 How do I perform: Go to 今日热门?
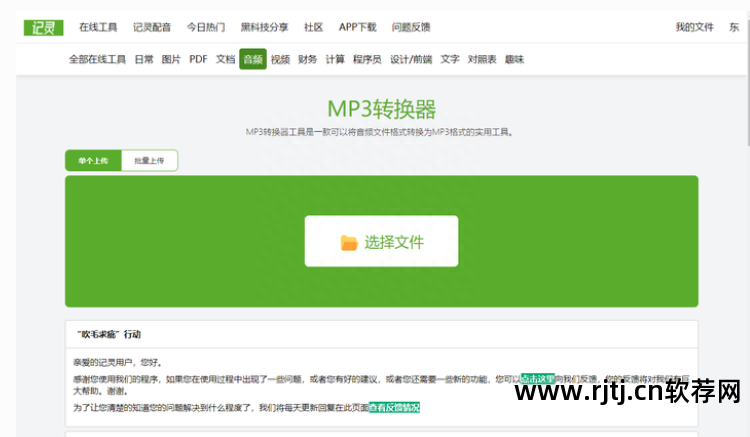tap(206, 27)
